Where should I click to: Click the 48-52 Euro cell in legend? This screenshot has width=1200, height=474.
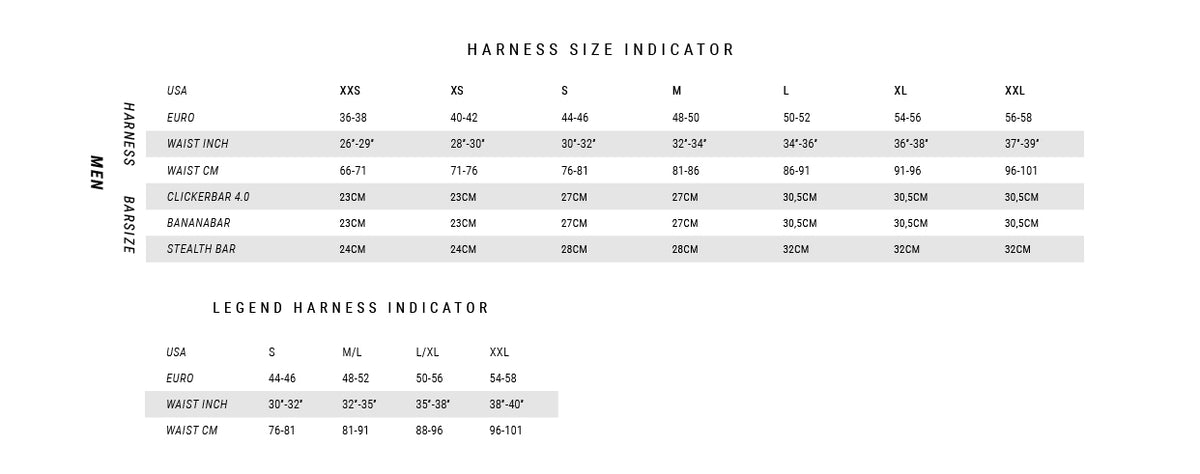coord(356,379)
